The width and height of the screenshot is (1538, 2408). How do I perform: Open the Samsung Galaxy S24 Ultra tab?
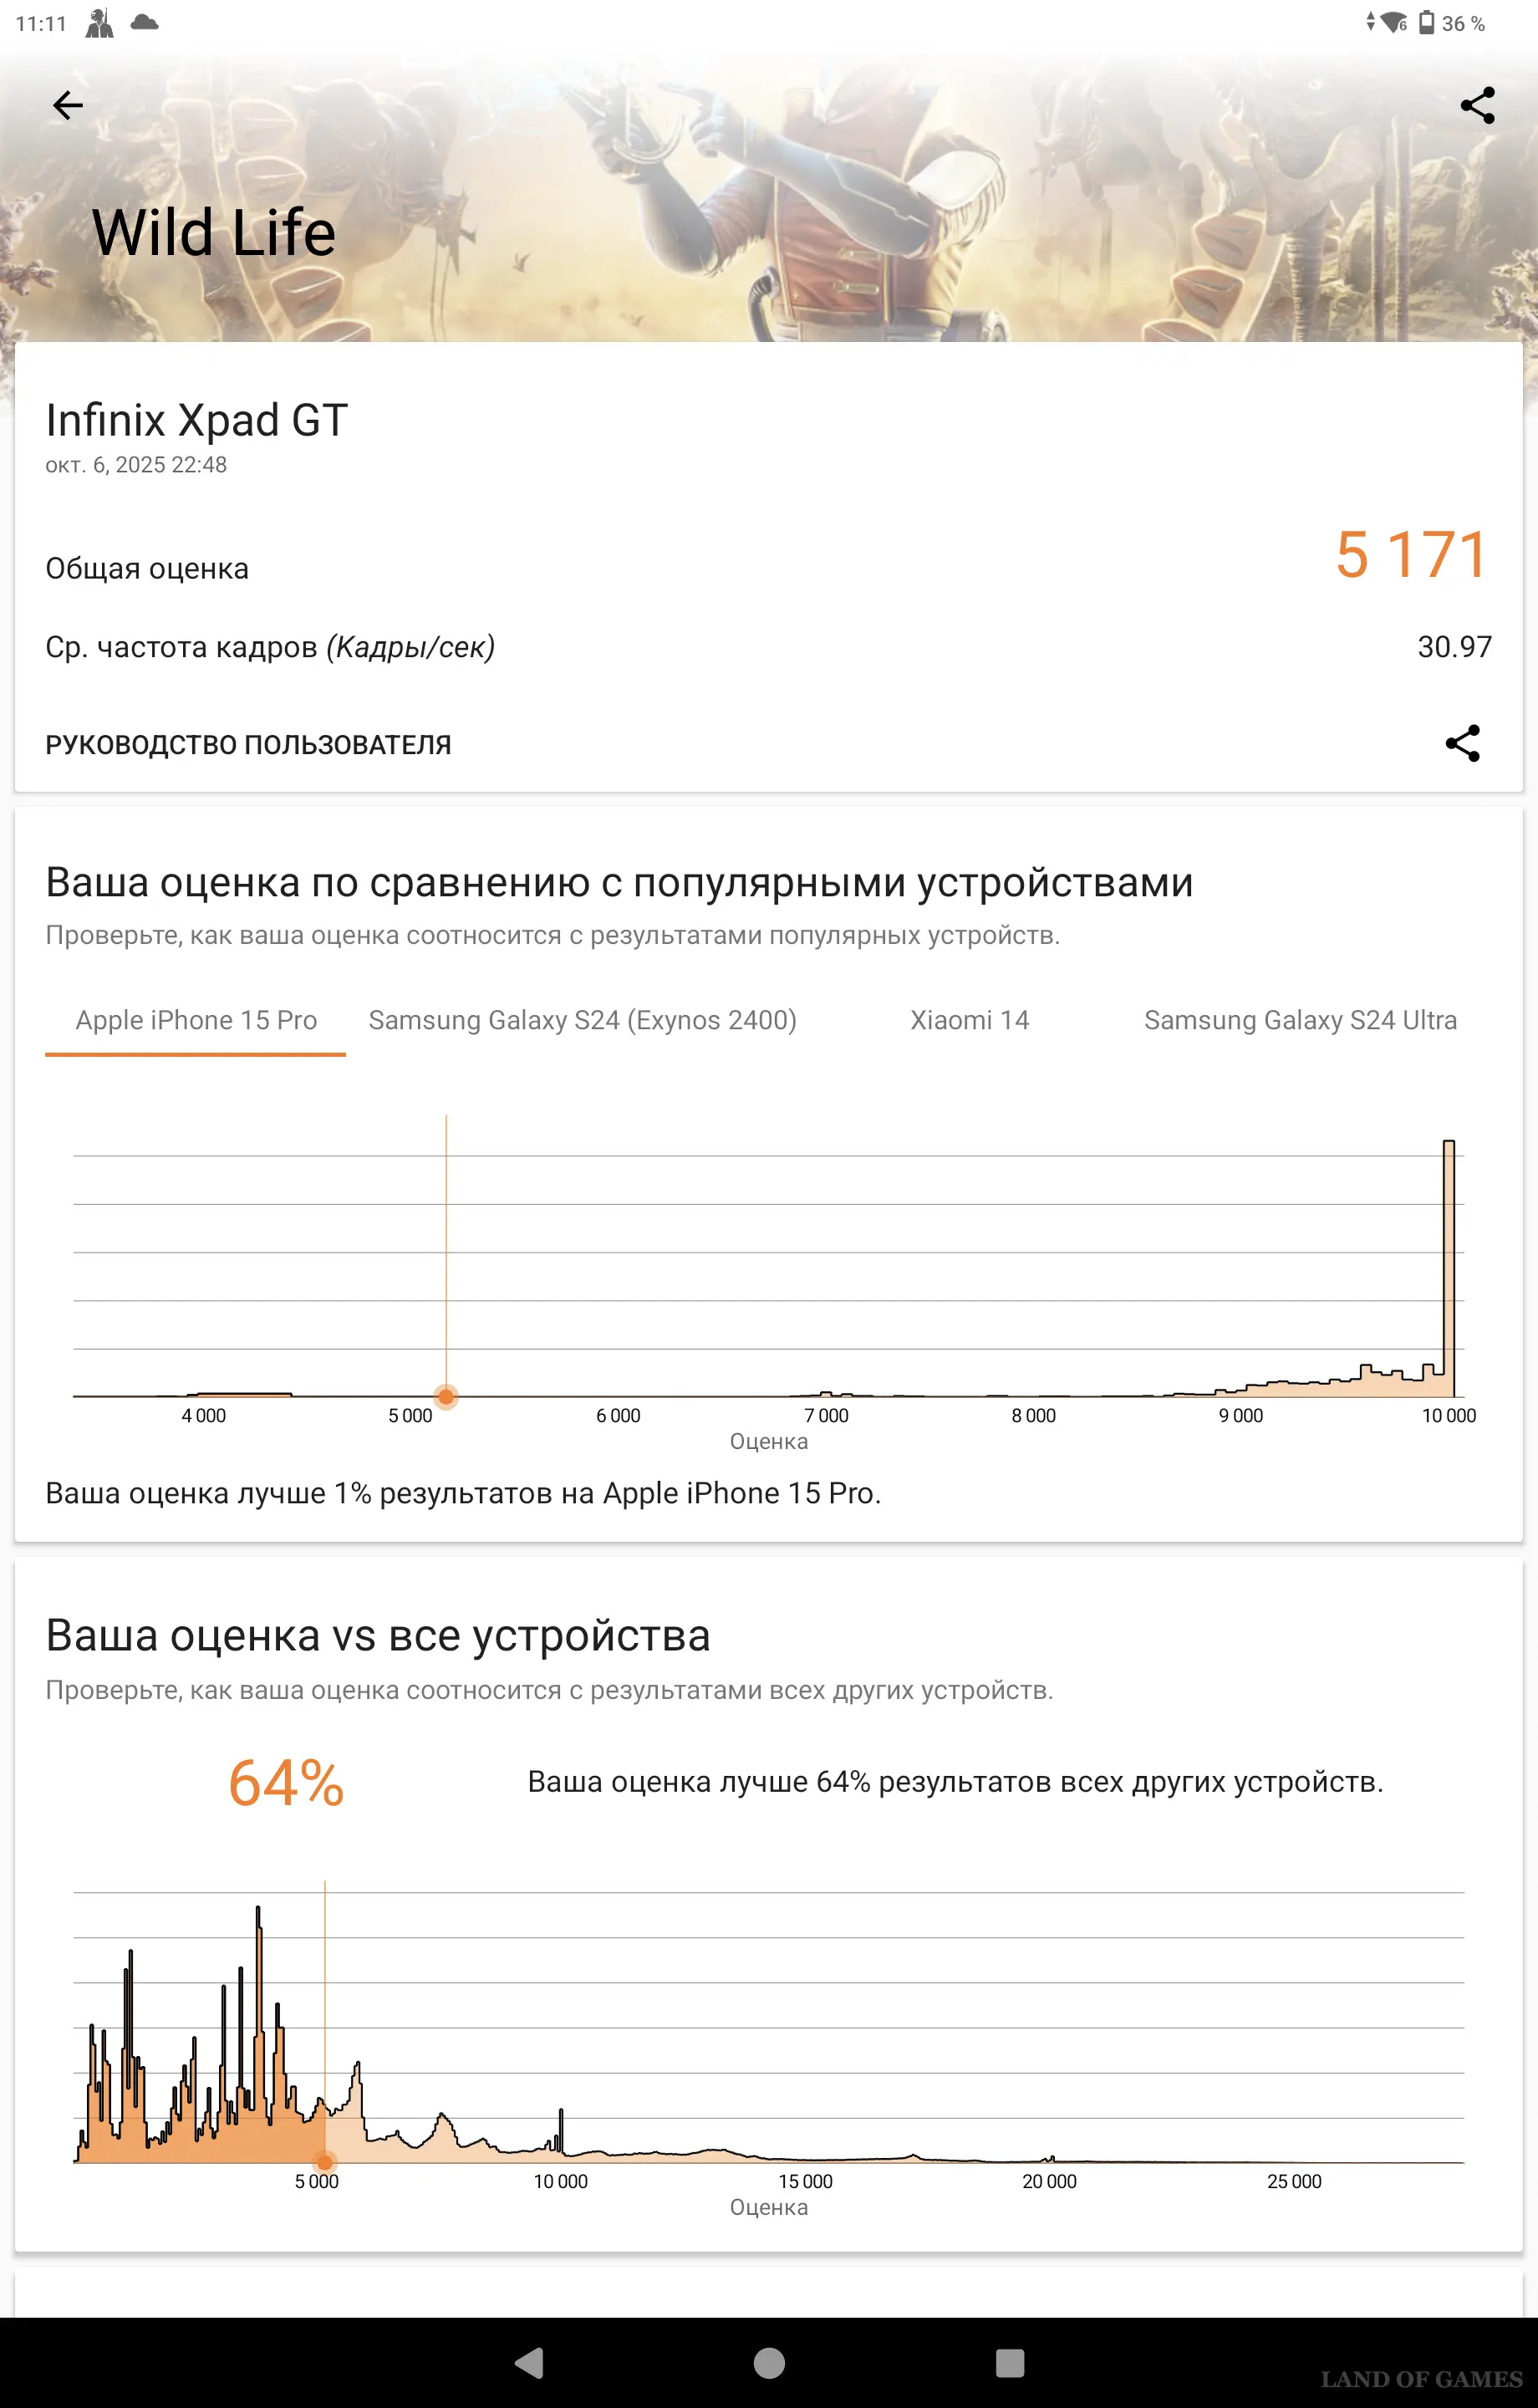(x=1300, y=1020)
